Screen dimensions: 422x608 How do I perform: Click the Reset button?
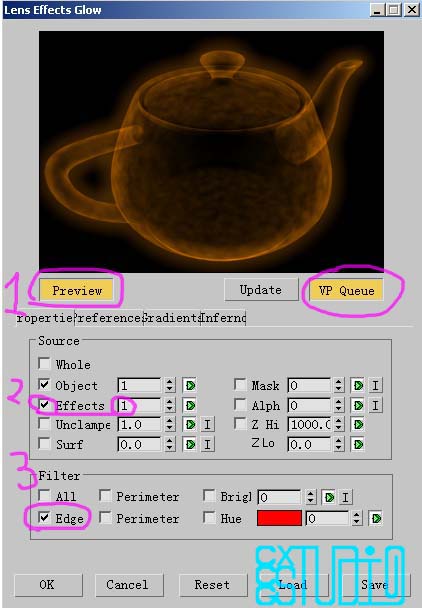click(x=213, y=585)
